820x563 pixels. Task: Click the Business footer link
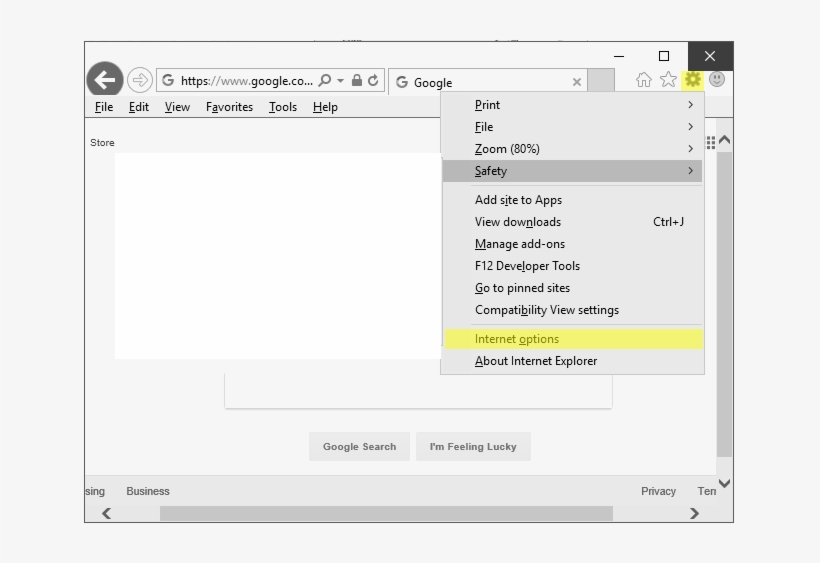[148, 491]
